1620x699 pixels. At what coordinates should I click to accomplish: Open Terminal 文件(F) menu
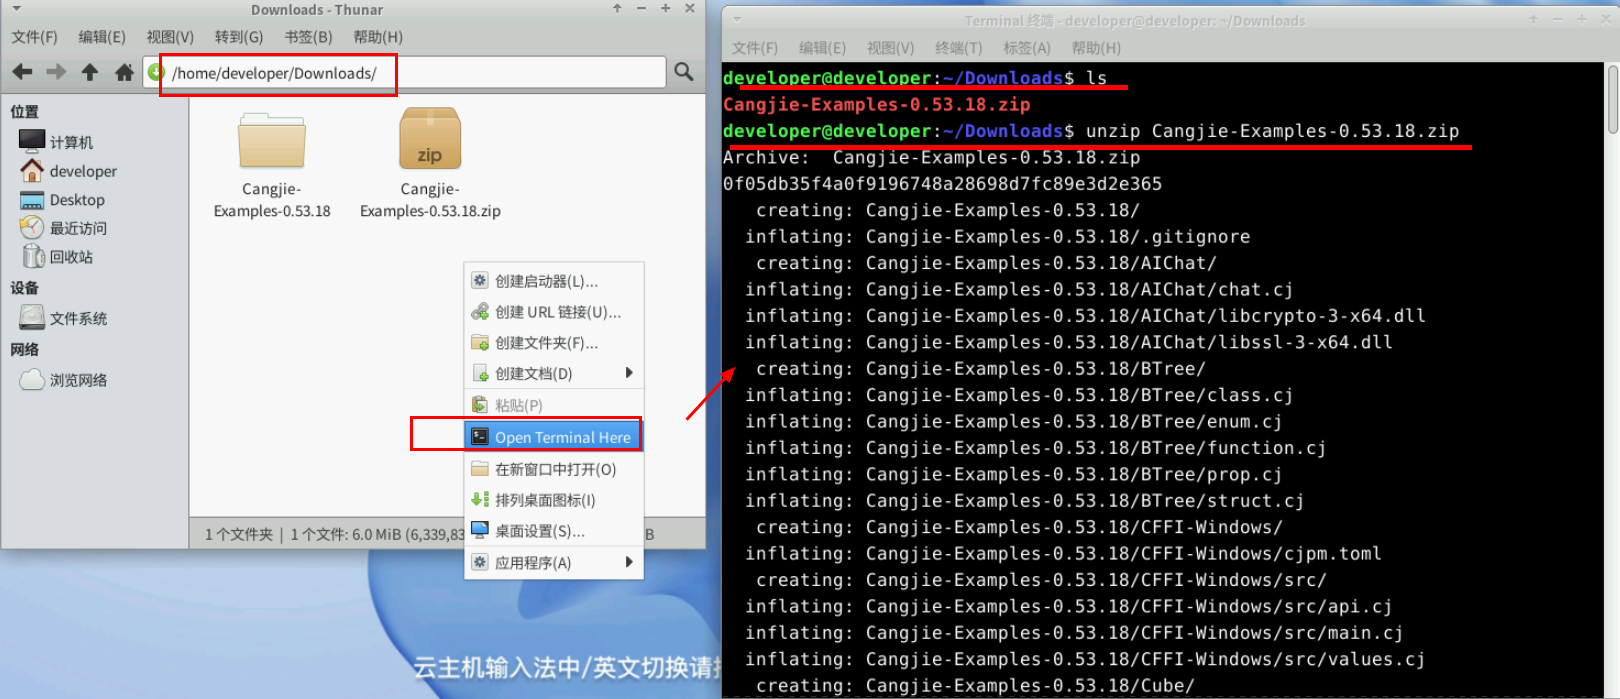pyautogui.click(x=755, y=48)
